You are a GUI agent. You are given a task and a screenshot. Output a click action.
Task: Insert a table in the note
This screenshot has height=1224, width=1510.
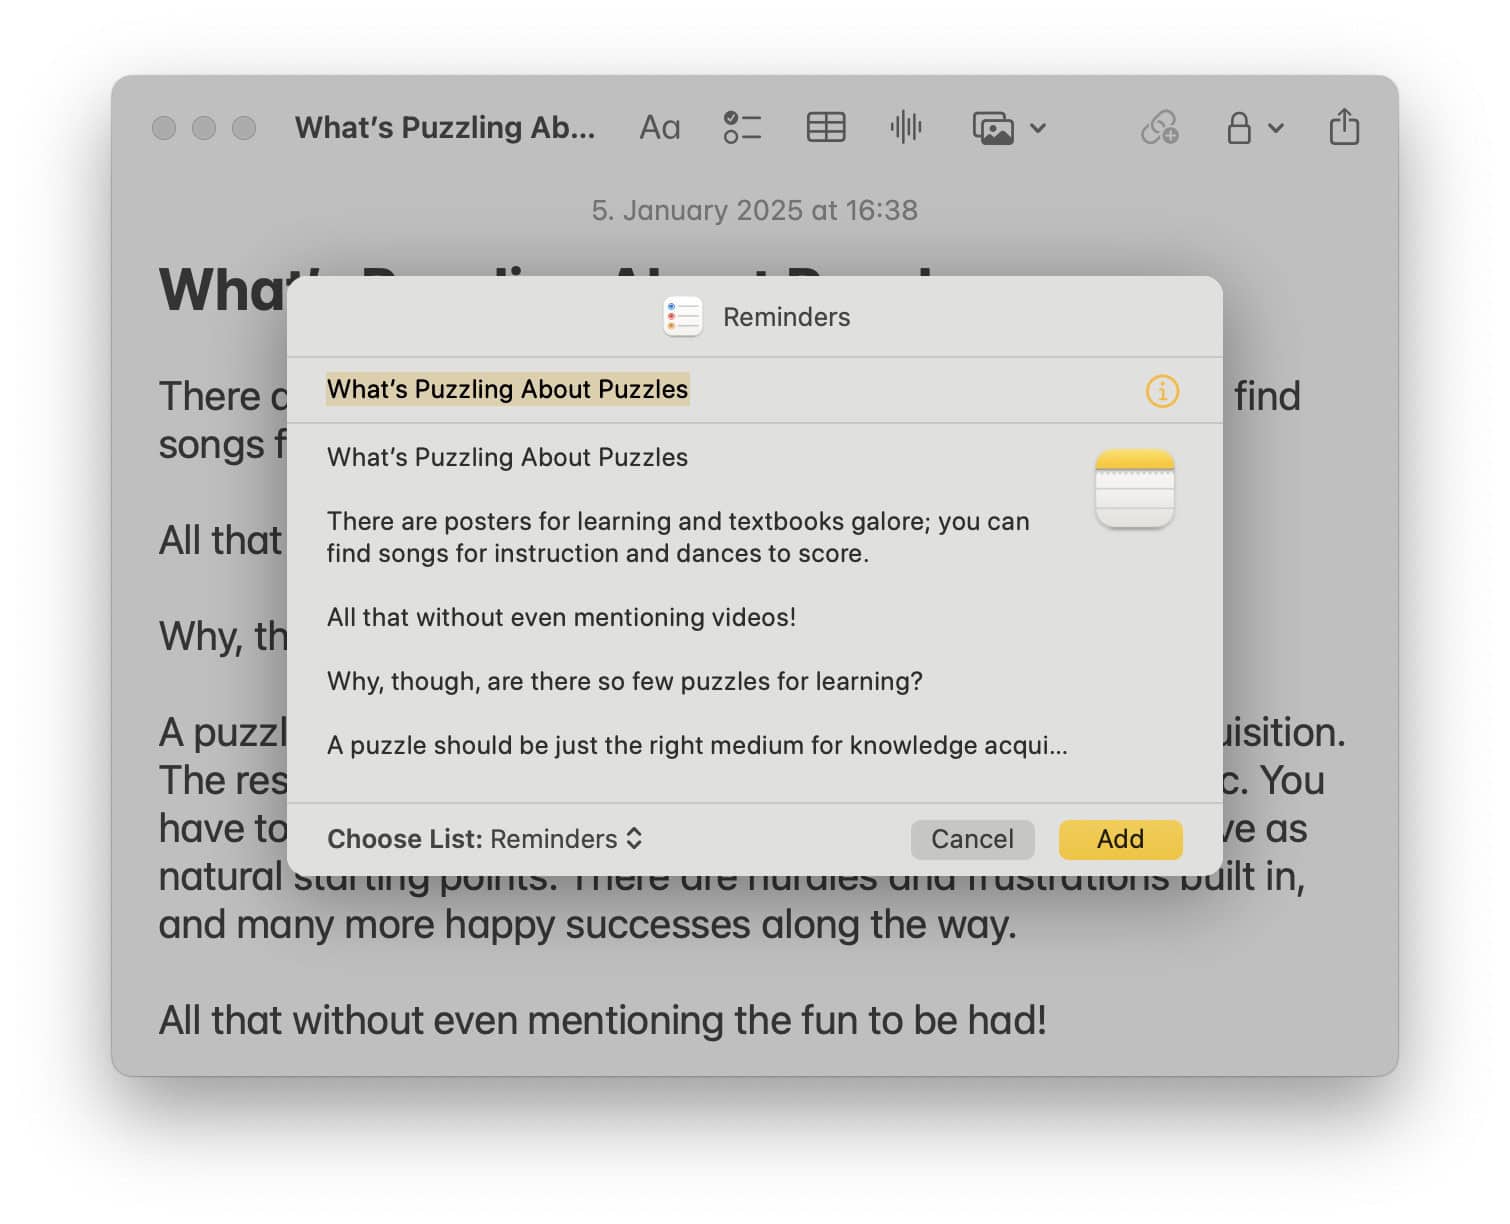pos(826,128)
